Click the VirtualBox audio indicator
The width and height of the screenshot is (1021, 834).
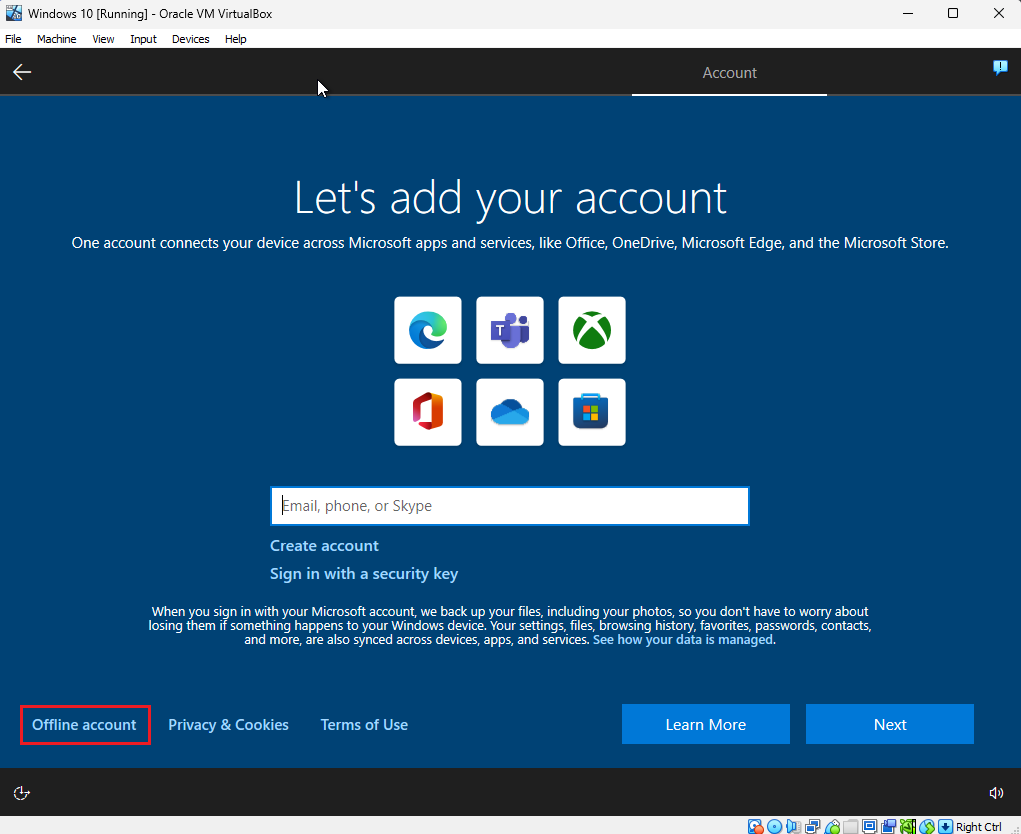(x=793, y=826)
